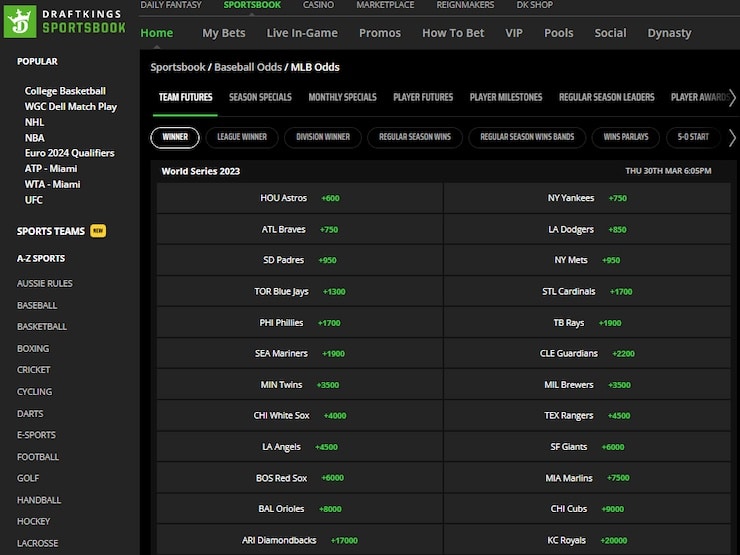Viewport: 740px width, 555px height.
Task: Open the Dynasty page
Action: (x=669, y=33)
